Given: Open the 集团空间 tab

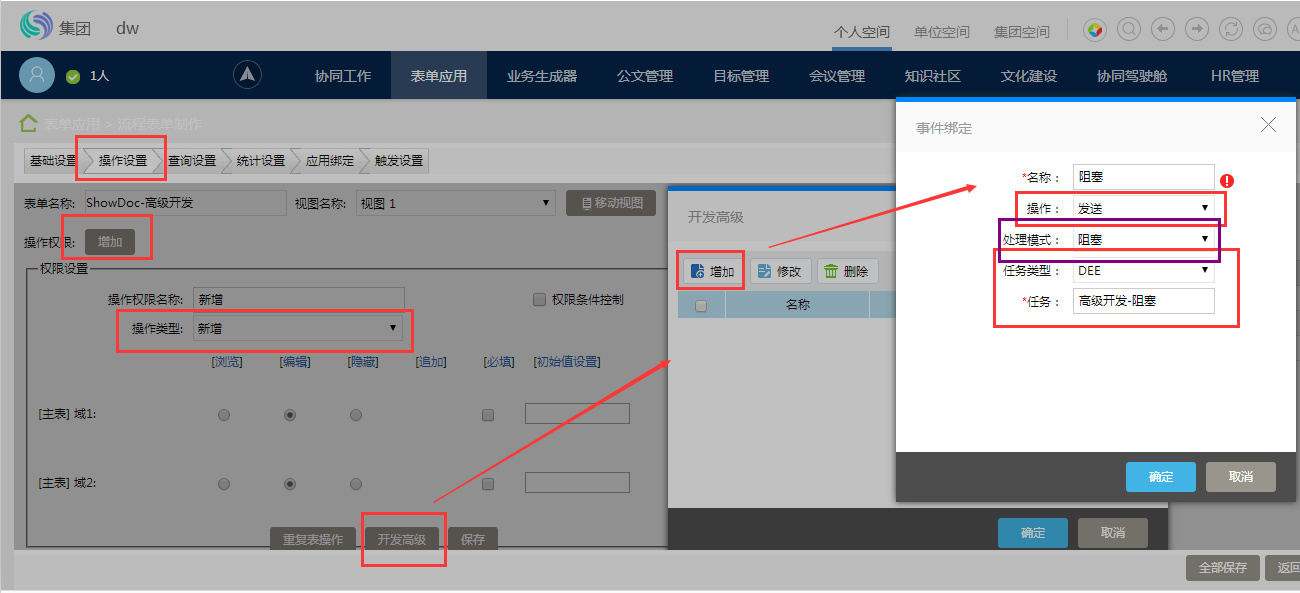Looking at the screenshot, I should 1021,32.
